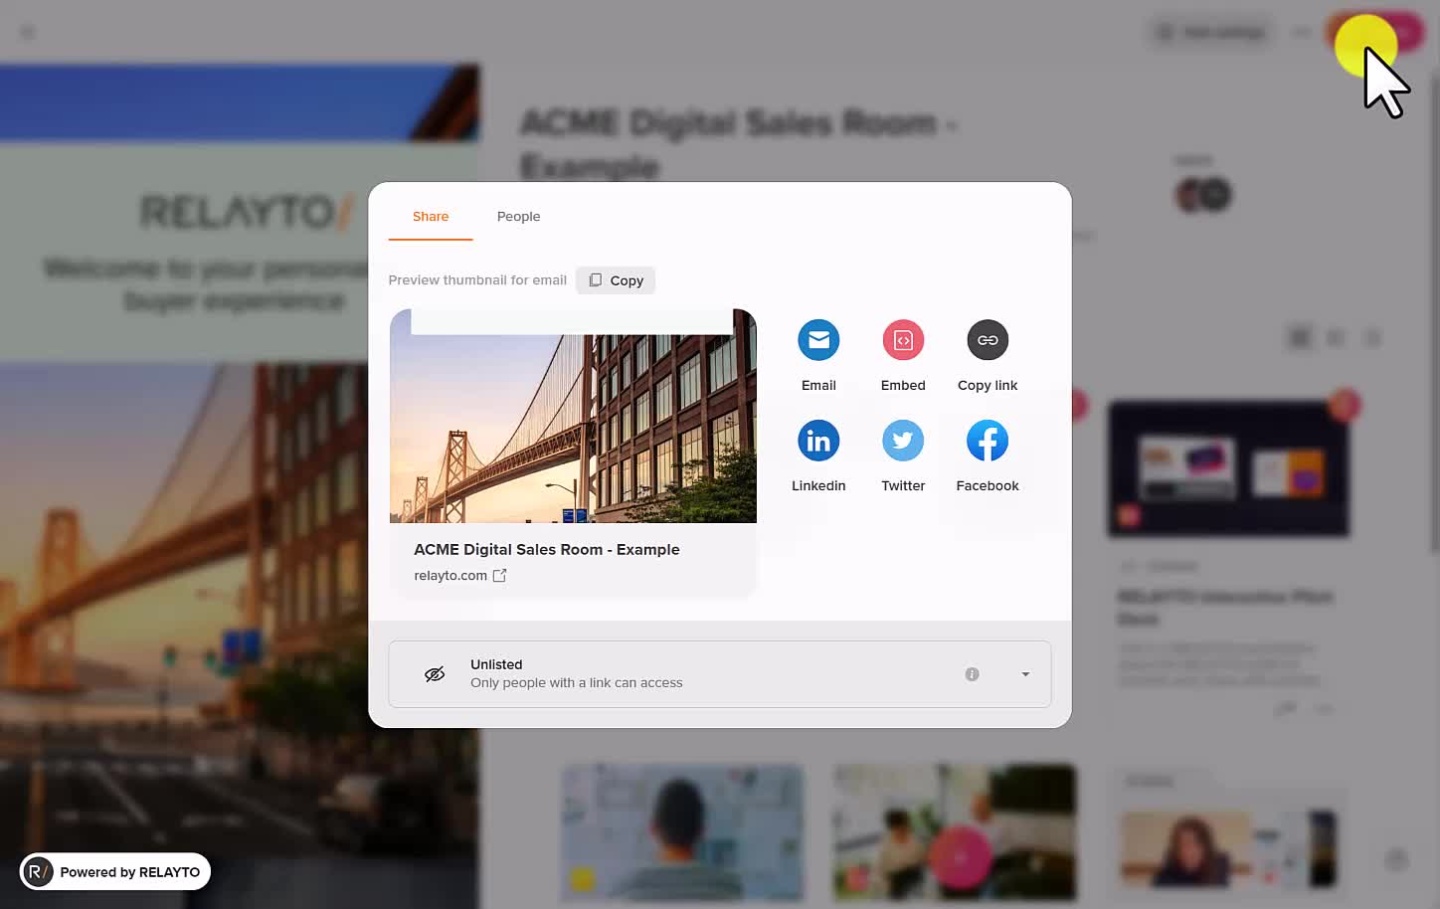The height and width of the screenshot is (909, 1440).
Task: Switch to the People tab
Action: click(518, 217)
